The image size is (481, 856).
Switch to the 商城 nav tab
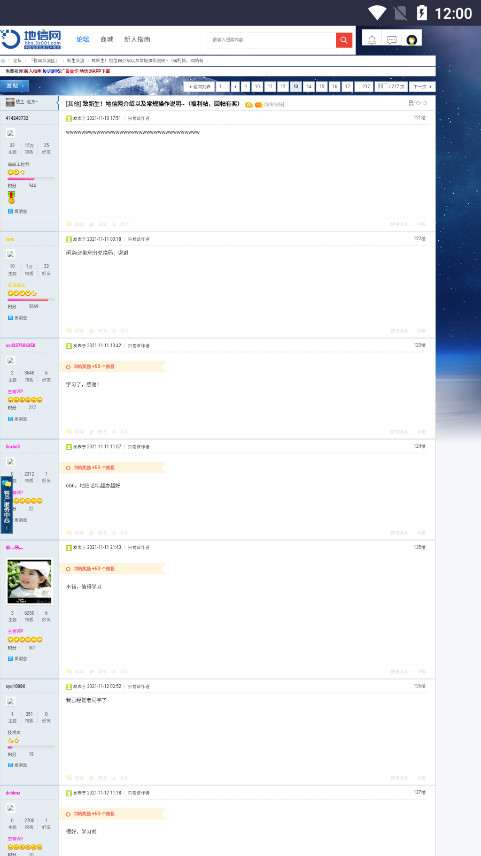[106, 39]
